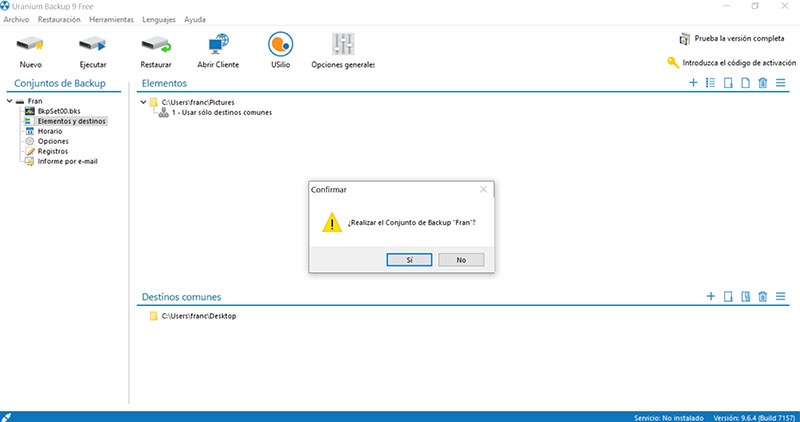Click the blank page icon in Elementos header
Viewport: 800px width, 422px height.
click(745, 83)
